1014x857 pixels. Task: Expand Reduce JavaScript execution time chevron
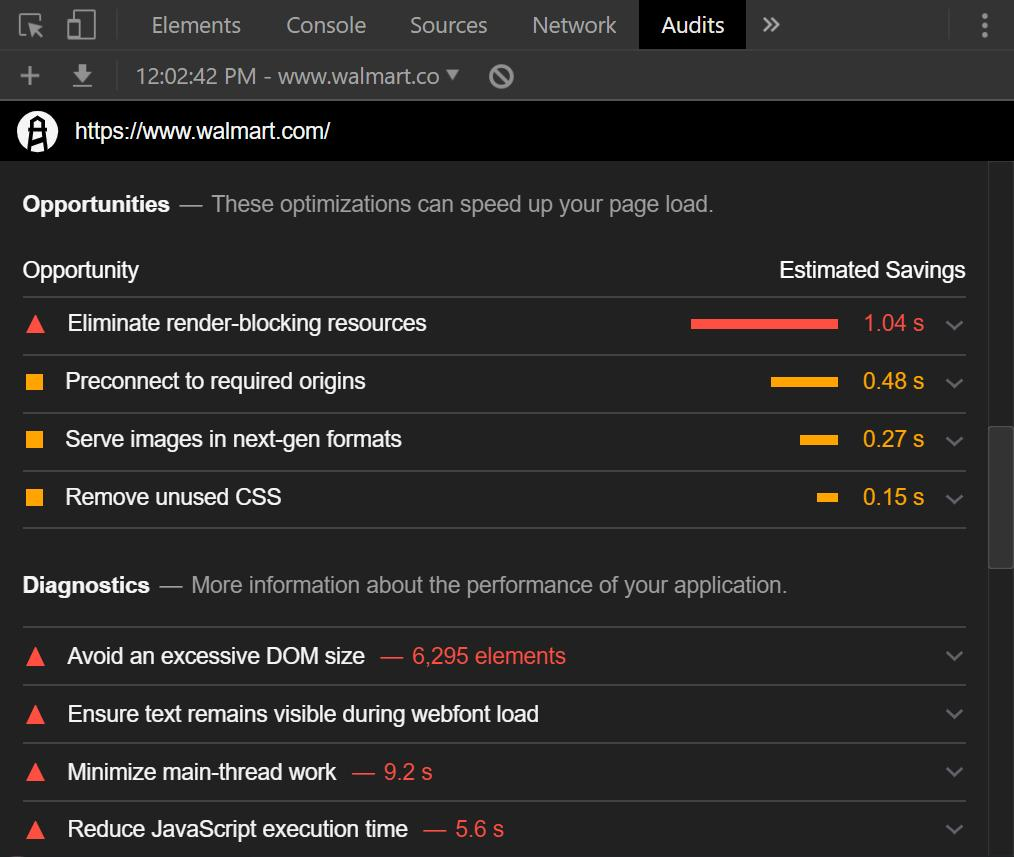[x=955, y=829]
